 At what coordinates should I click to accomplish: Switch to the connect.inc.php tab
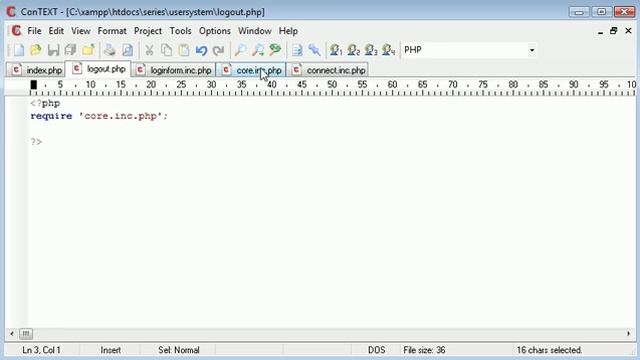click(x=328, y=70)
